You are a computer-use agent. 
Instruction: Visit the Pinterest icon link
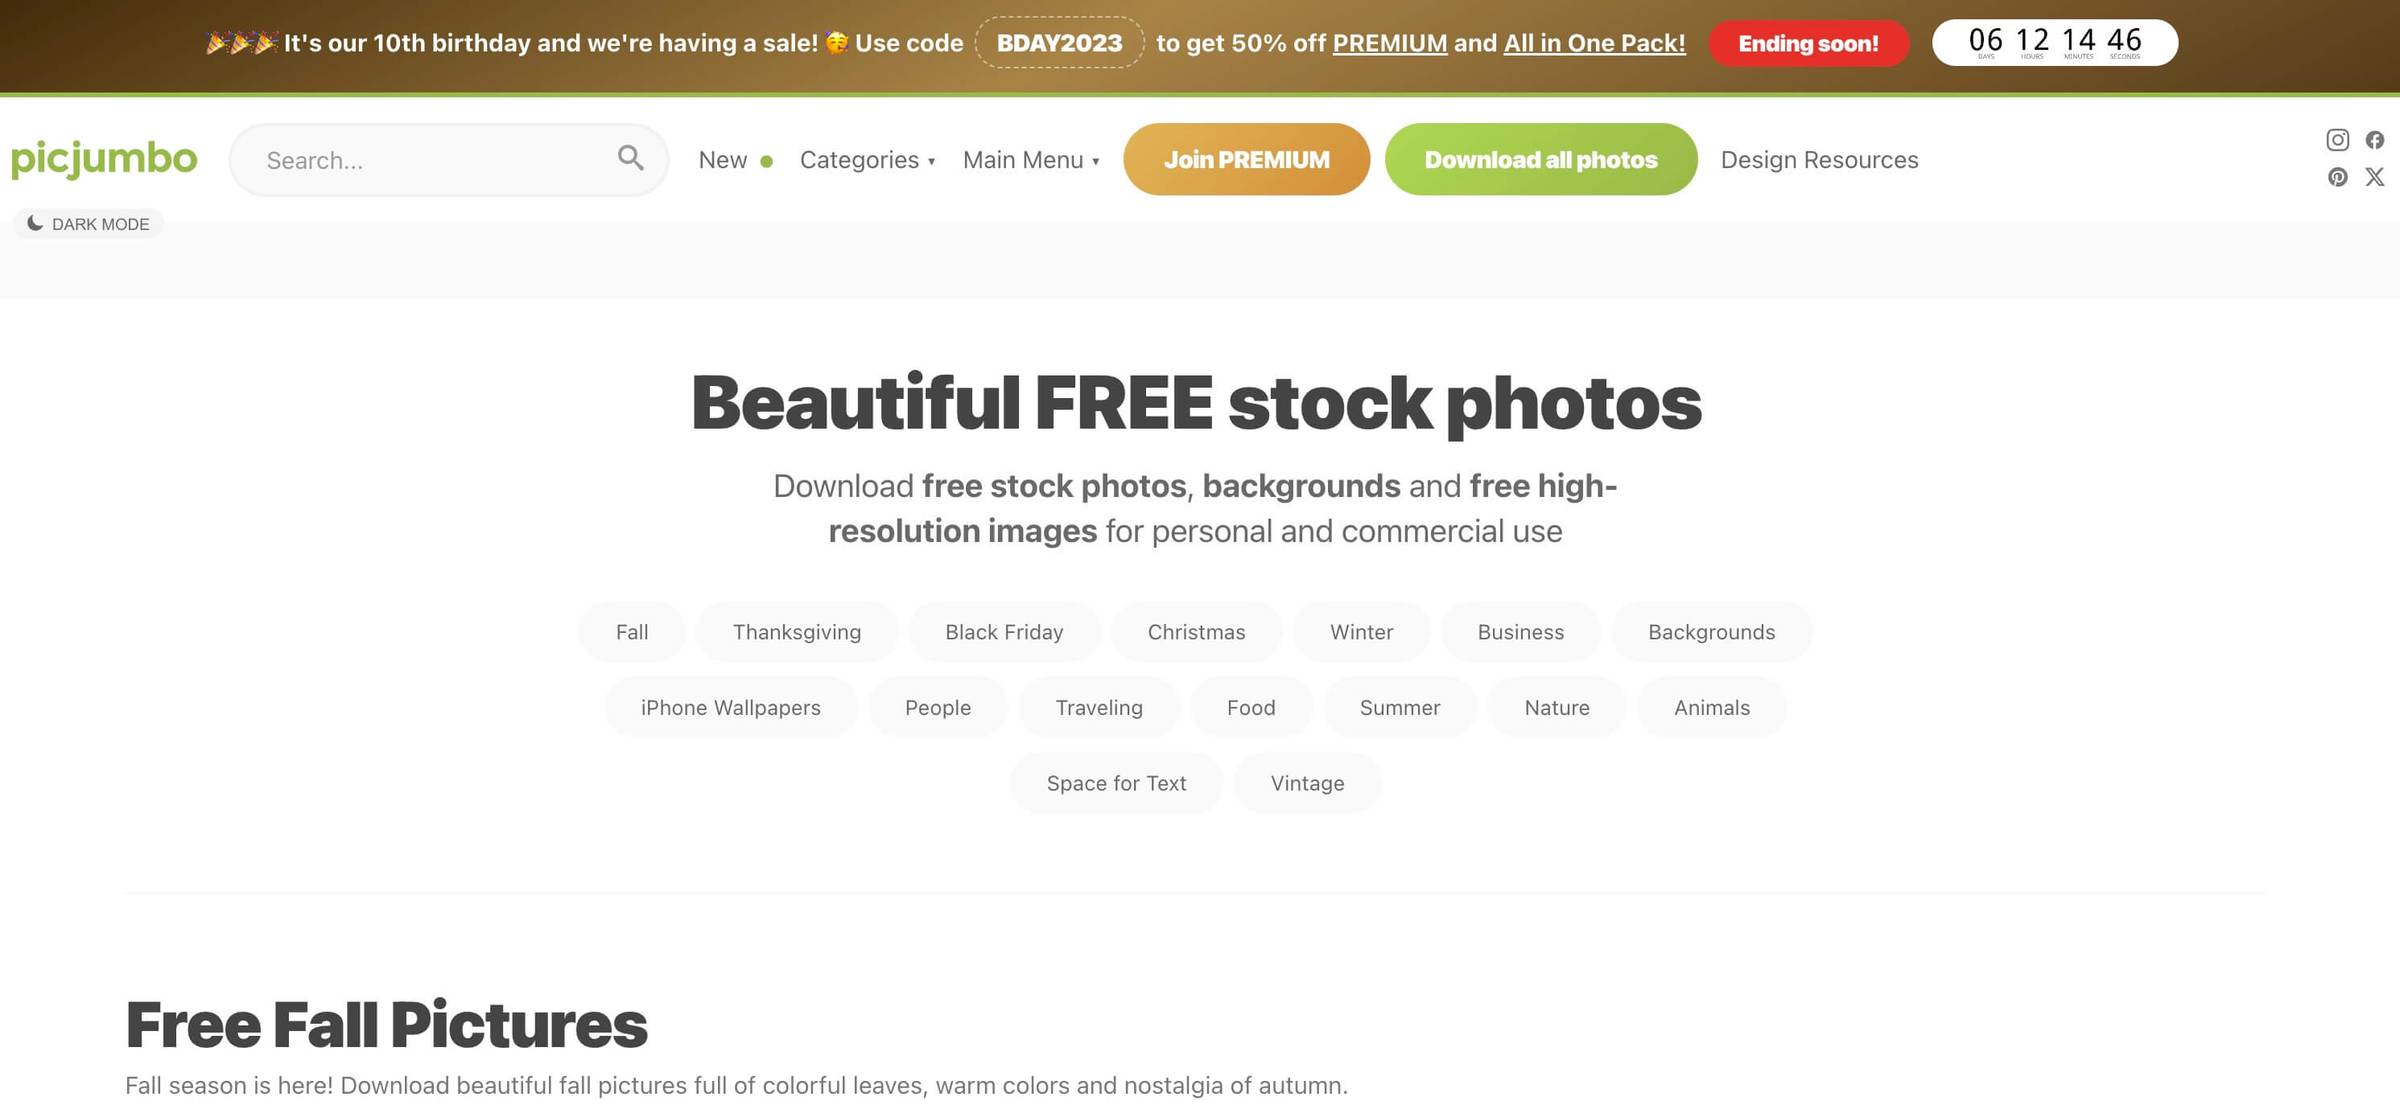click(x=2337, y=177)
